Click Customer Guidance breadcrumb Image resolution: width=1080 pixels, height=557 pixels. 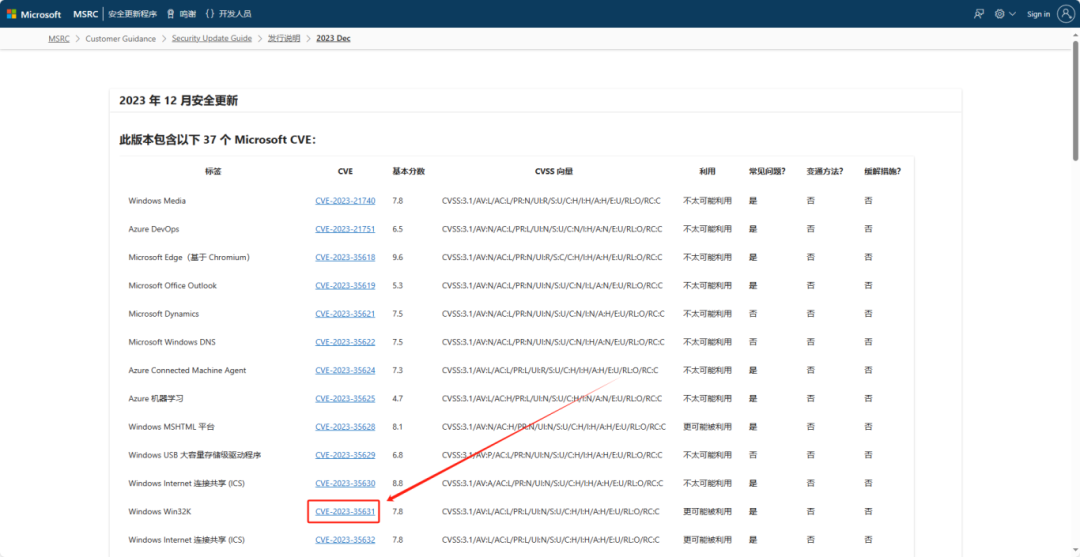click(x=121, y=39)
